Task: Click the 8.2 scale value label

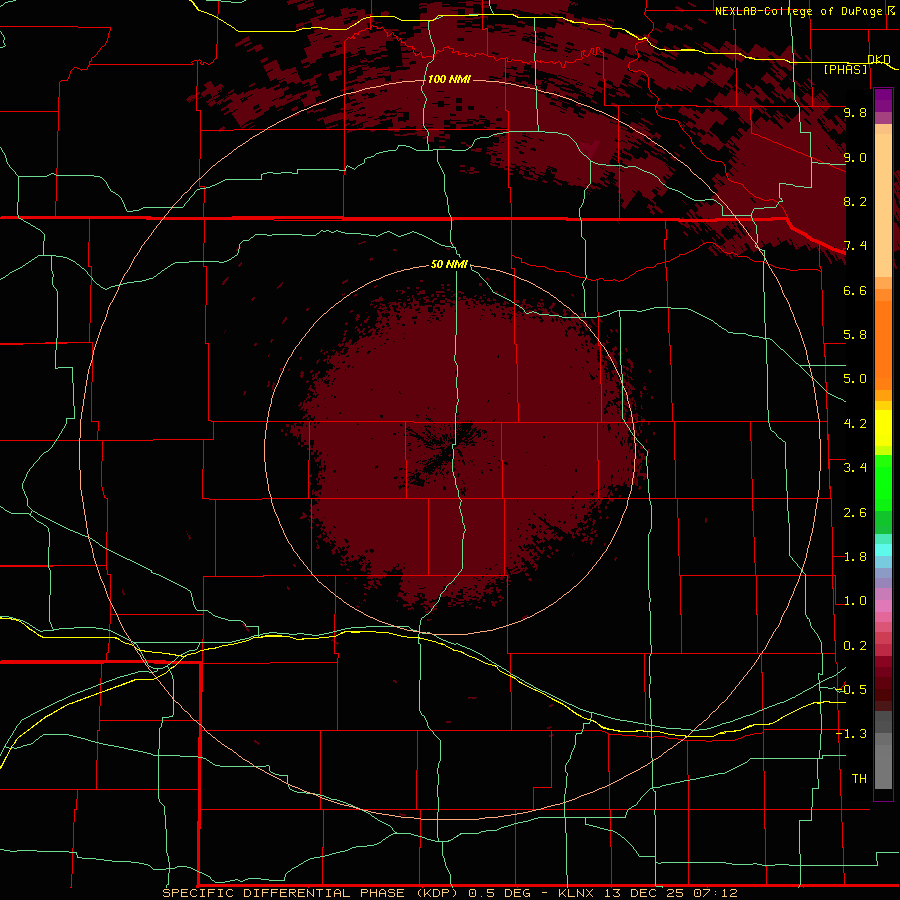Action: point(855,201)
